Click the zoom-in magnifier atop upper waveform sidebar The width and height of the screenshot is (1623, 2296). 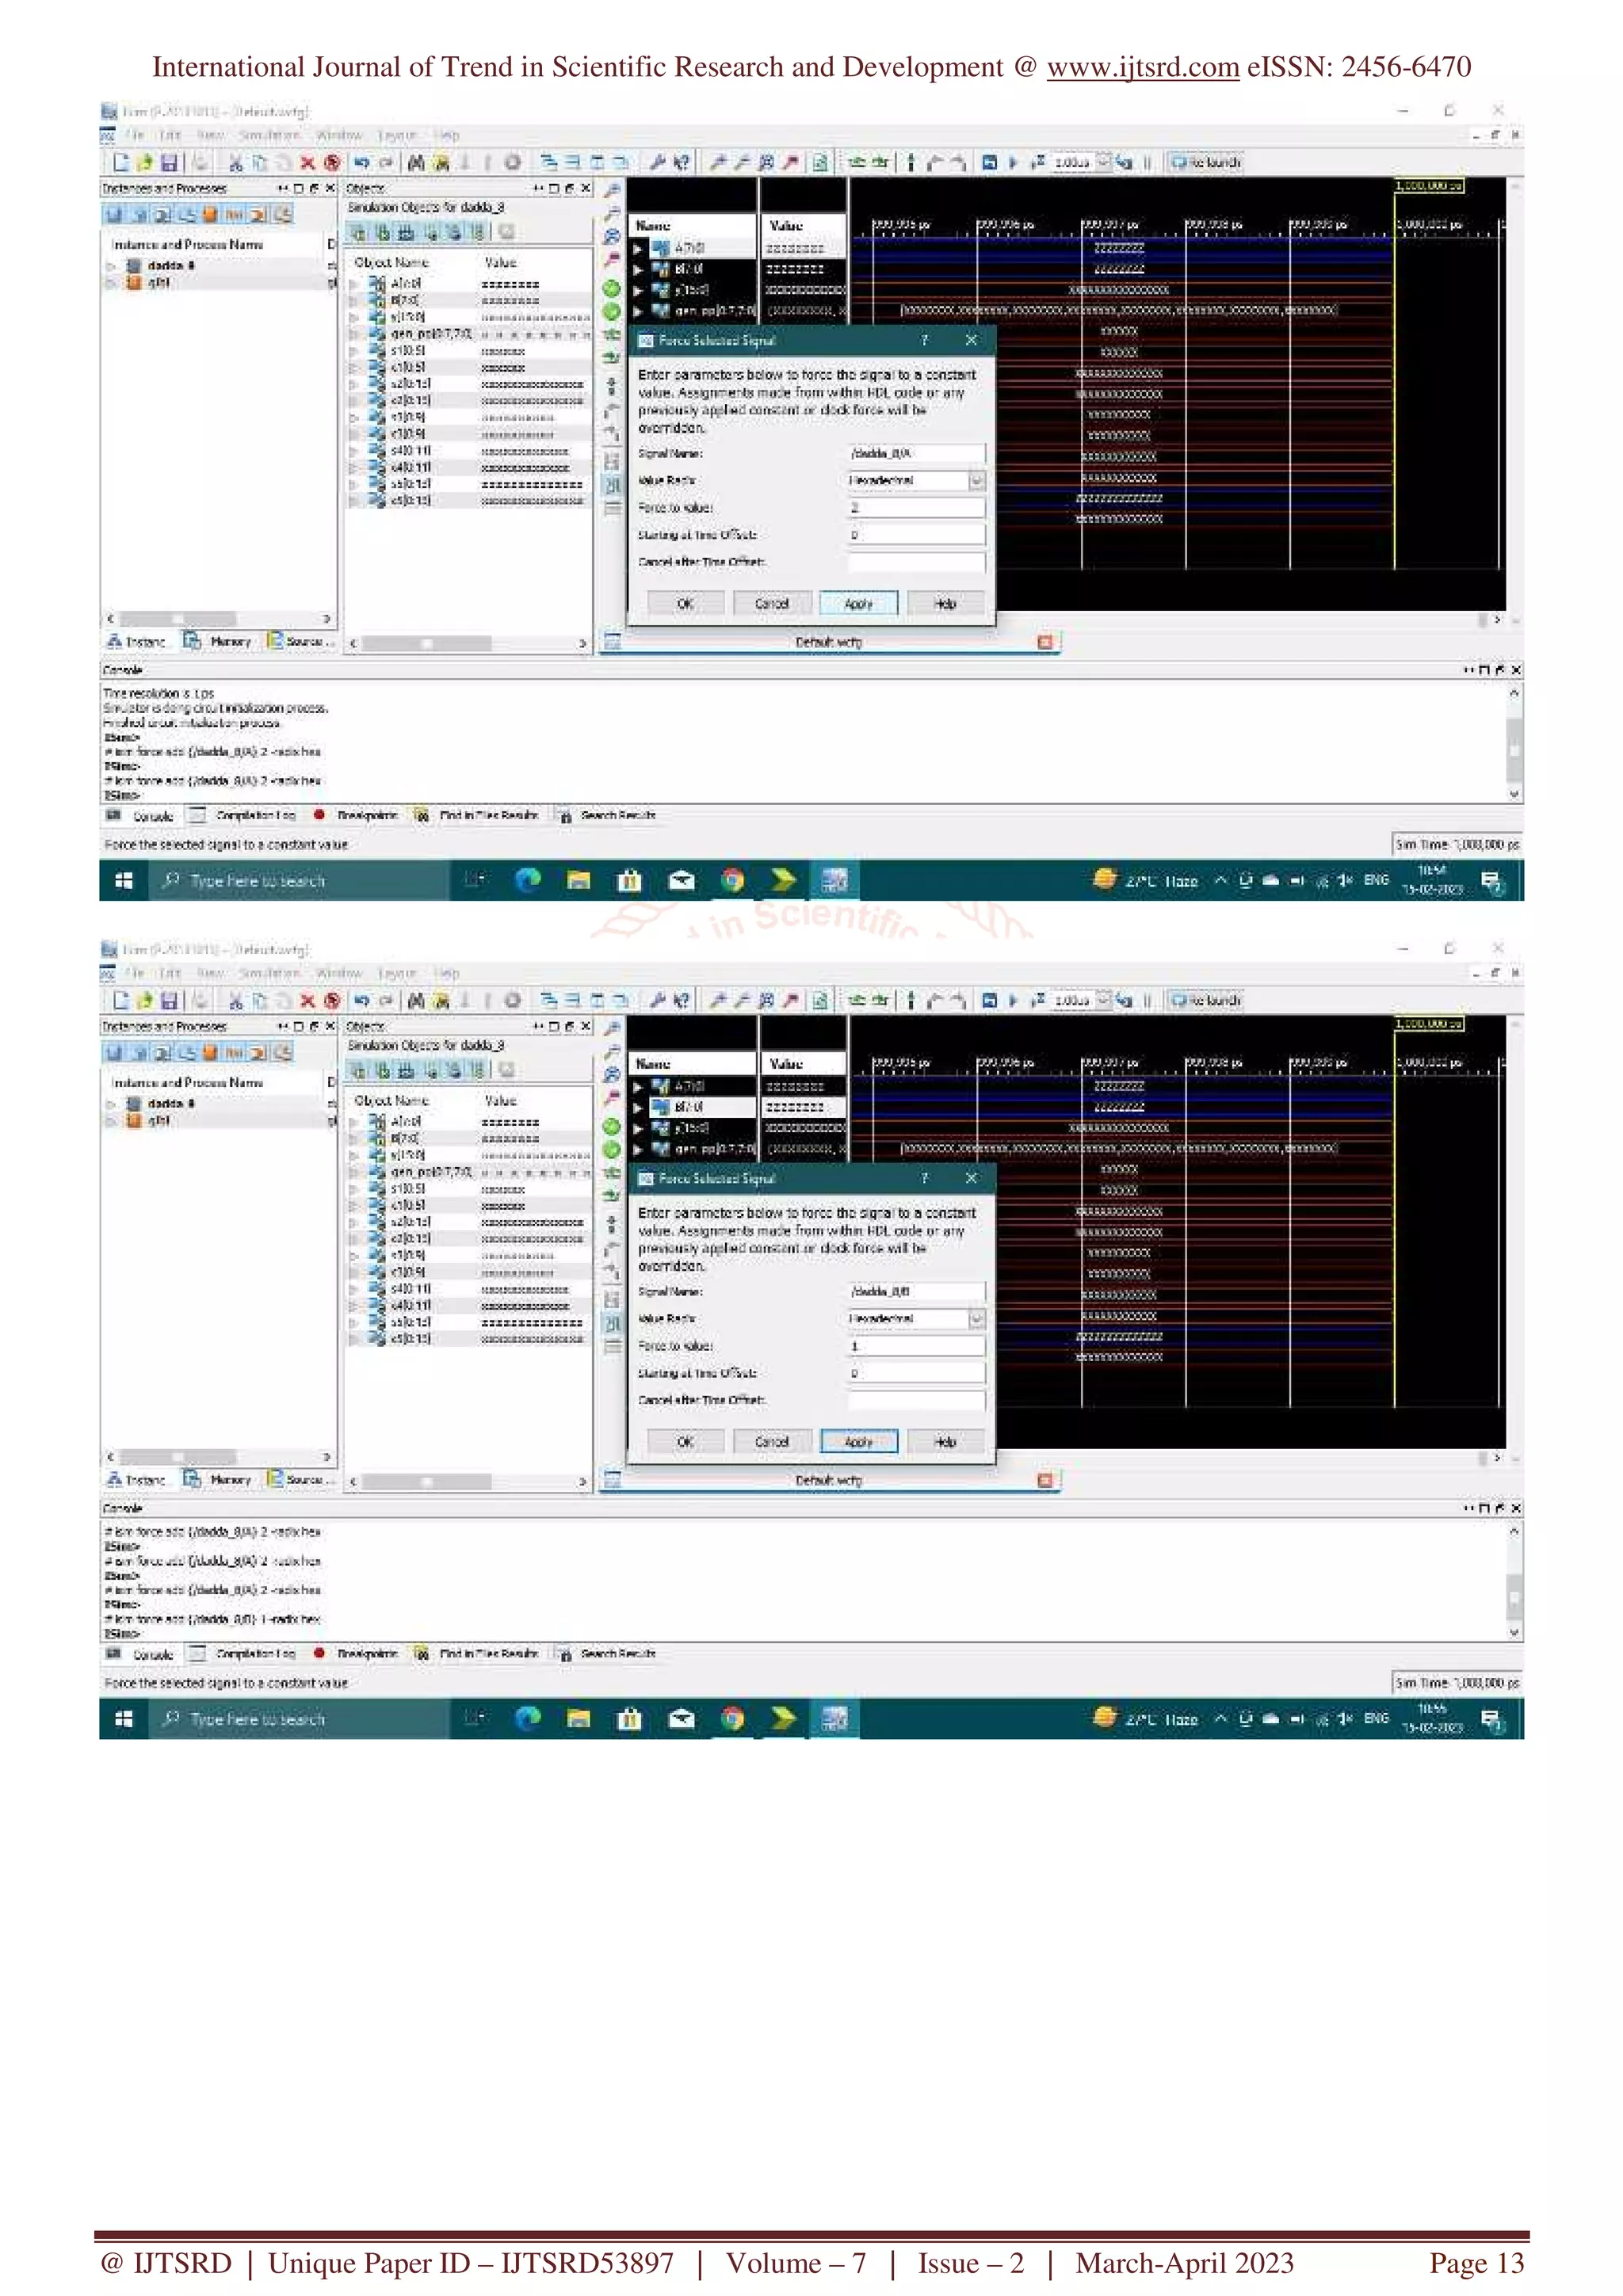[x=612, y=190]
